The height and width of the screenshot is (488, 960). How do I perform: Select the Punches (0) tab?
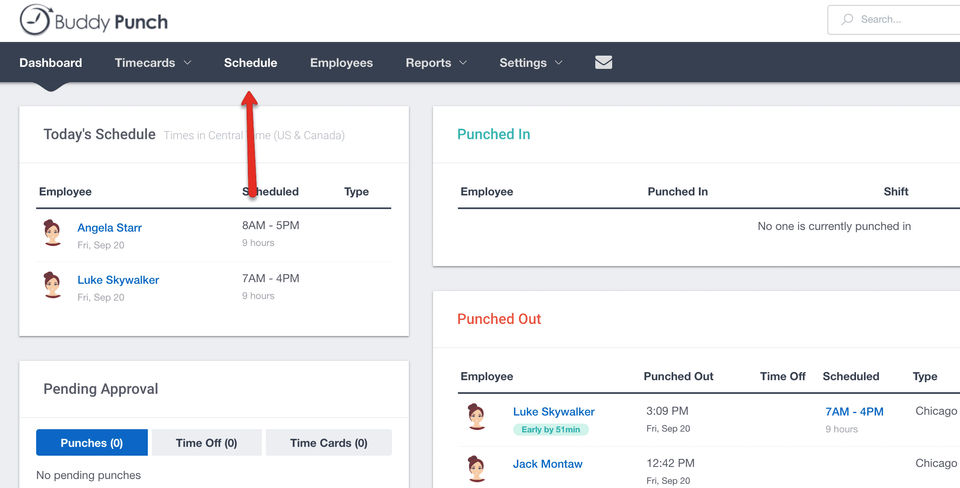pos(92,443)
